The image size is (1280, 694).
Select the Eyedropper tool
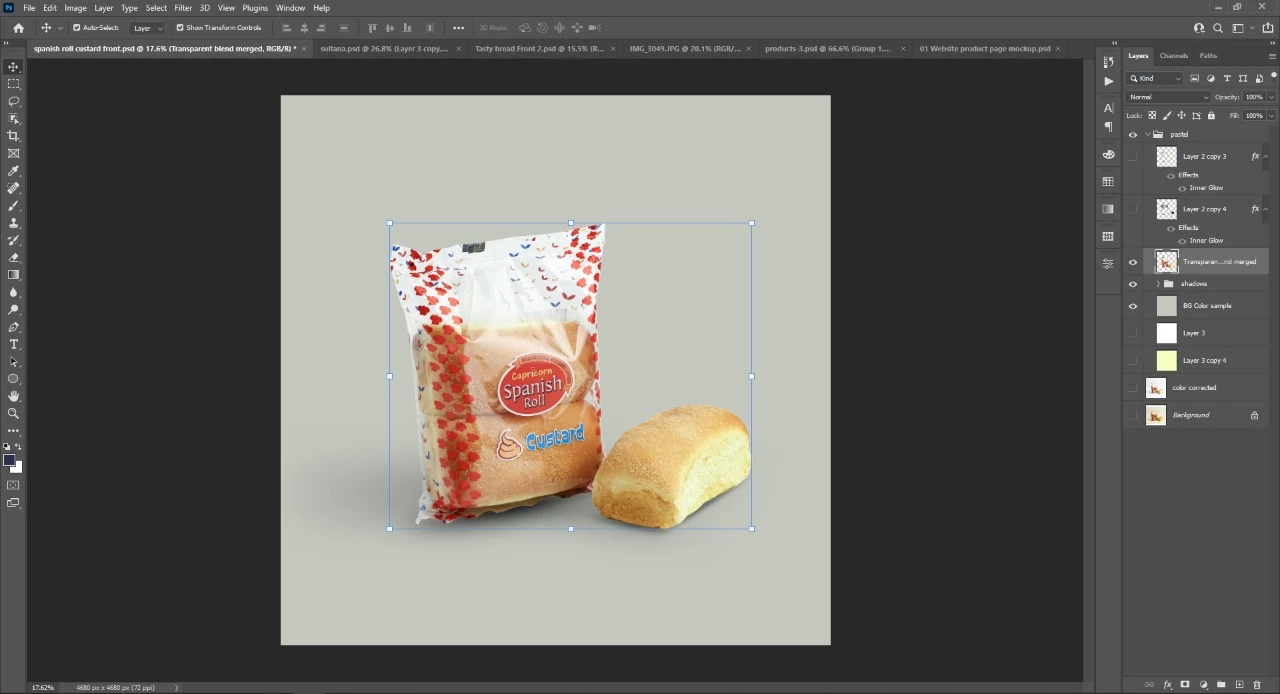[13, 171]
